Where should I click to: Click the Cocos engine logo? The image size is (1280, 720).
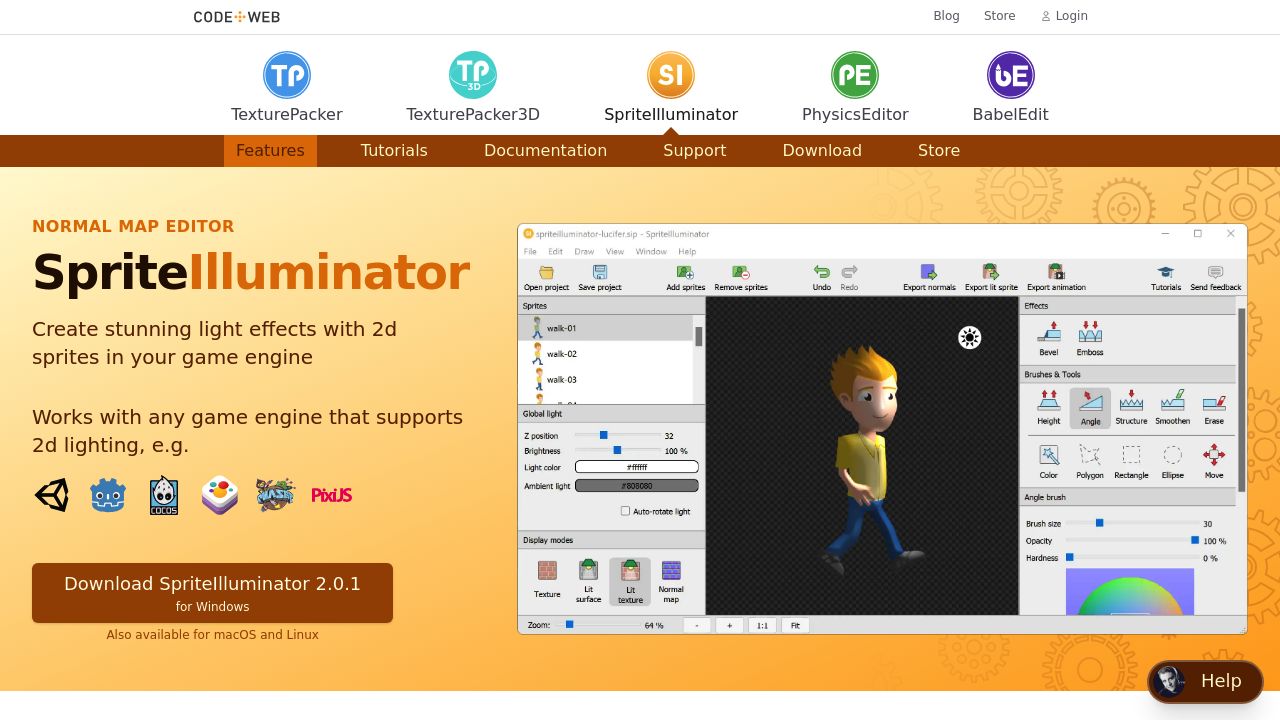164,495
